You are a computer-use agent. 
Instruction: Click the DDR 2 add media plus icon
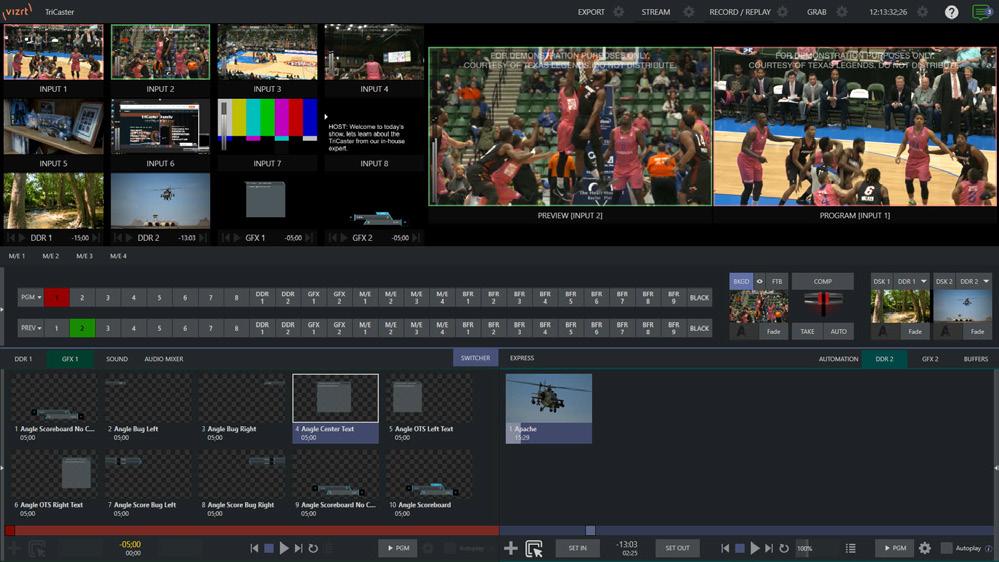coord(511,548)
